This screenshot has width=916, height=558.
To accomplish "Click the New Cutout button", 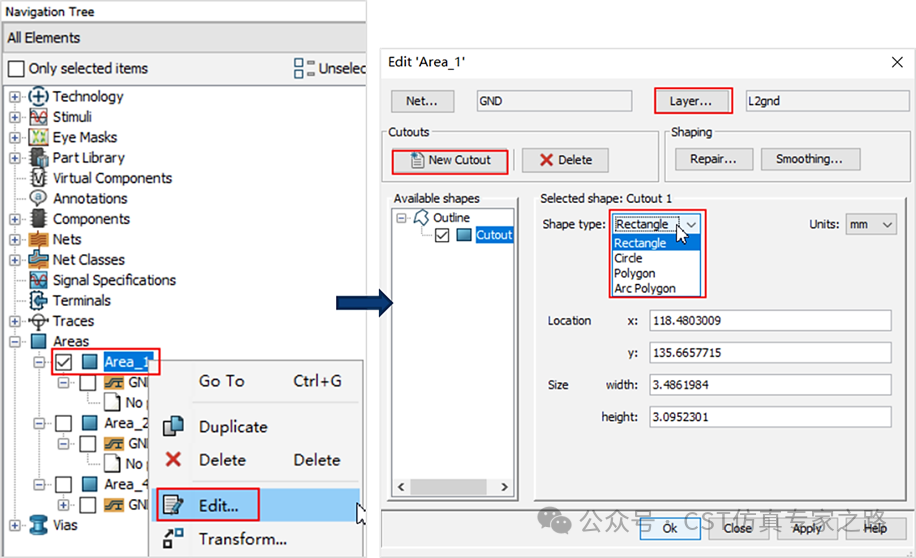I will (450, 160).
